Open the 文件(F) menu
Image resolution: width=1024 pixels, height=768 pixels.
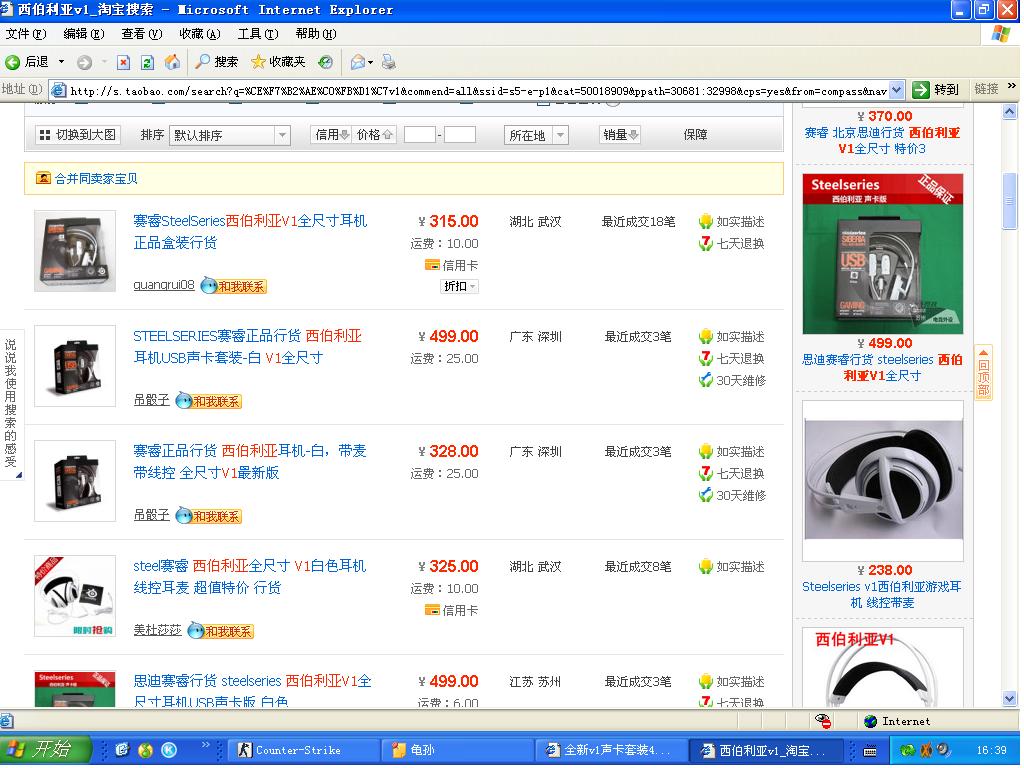pyautogui.click(x=26, y=34)
